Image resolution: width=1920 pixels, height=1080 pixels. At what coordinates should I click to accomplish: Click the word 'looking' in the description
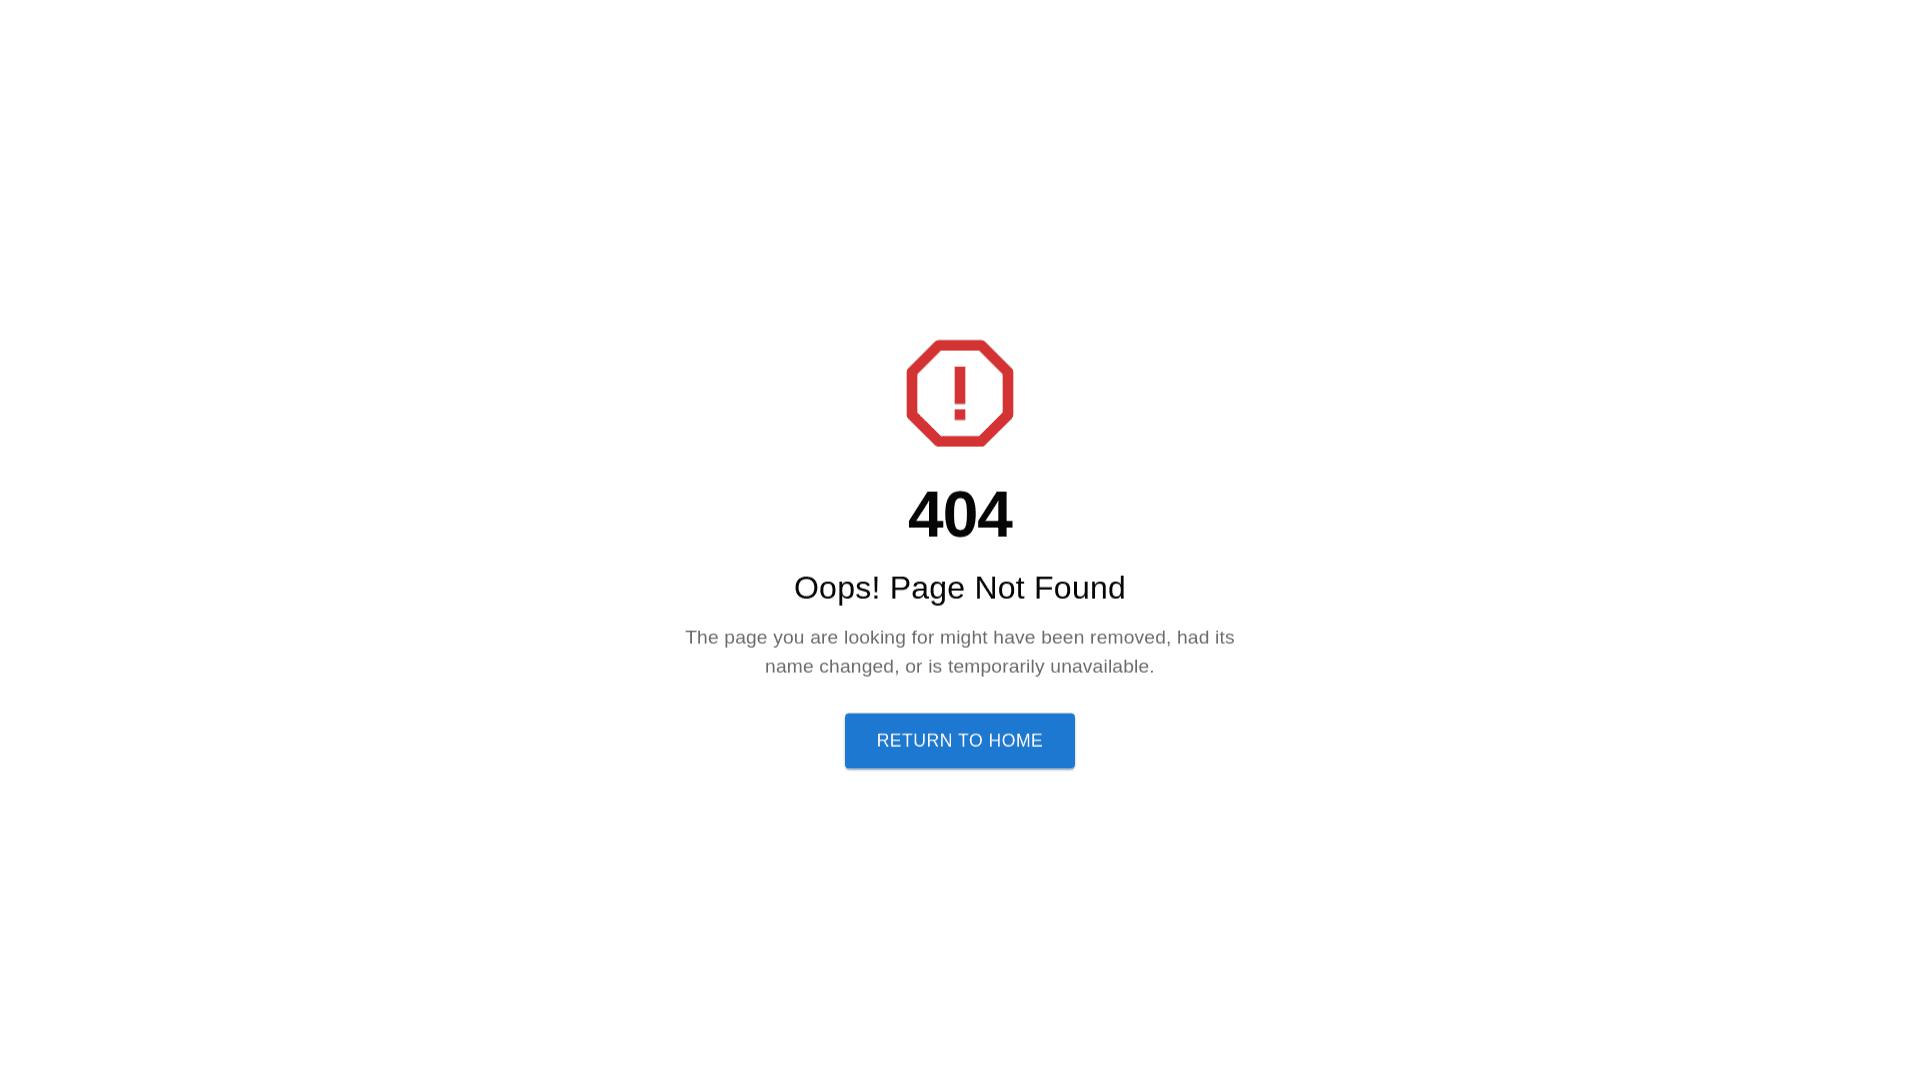point(875,638)
